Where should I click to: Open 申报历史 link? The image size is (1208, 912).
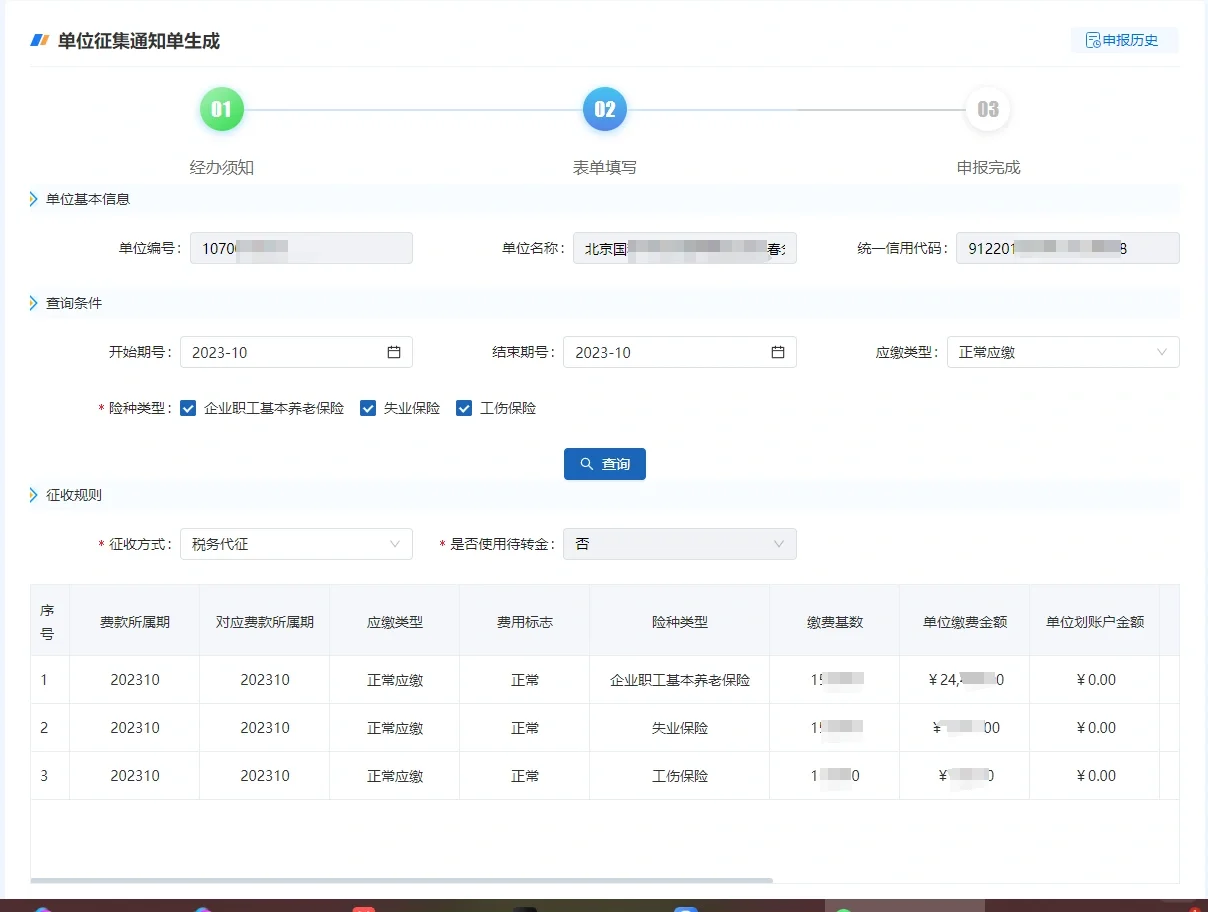[1123, 41]
